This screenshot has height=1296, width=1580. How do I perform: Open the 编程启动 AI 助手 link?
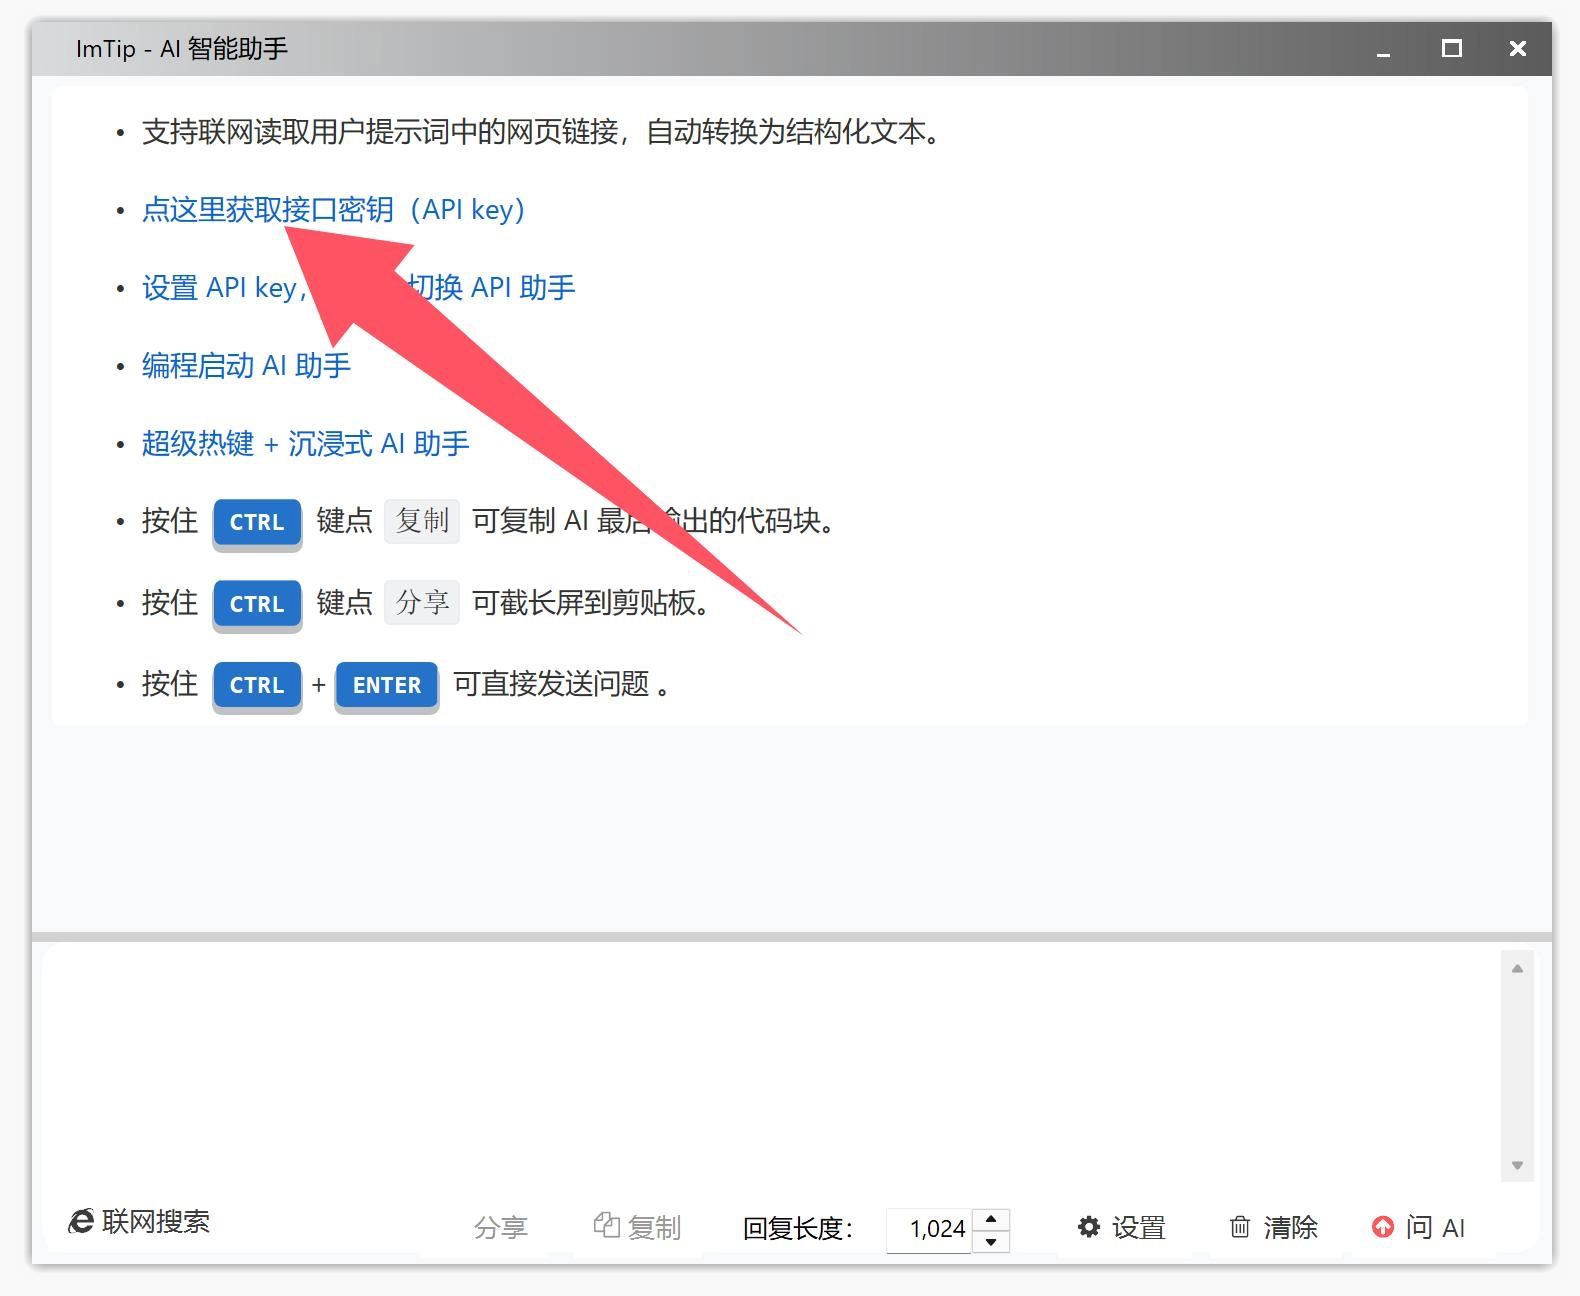coord(246,366)
